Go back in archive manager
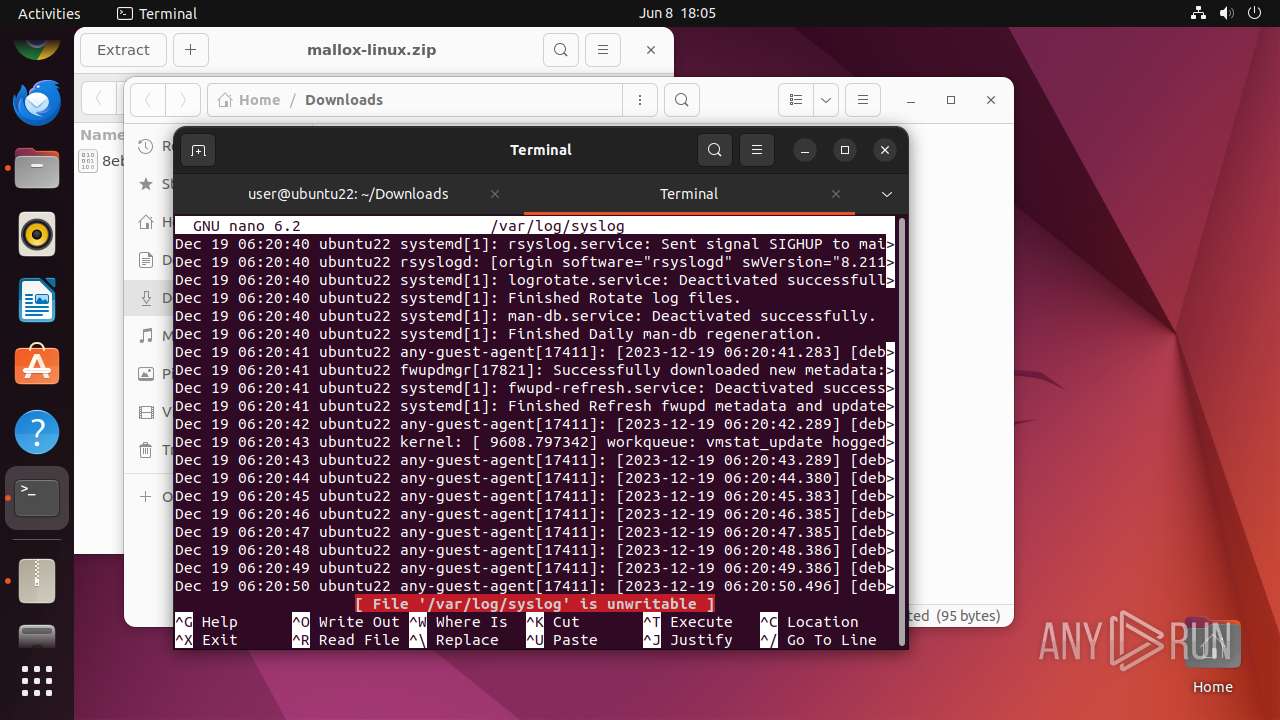 point(98,100)
